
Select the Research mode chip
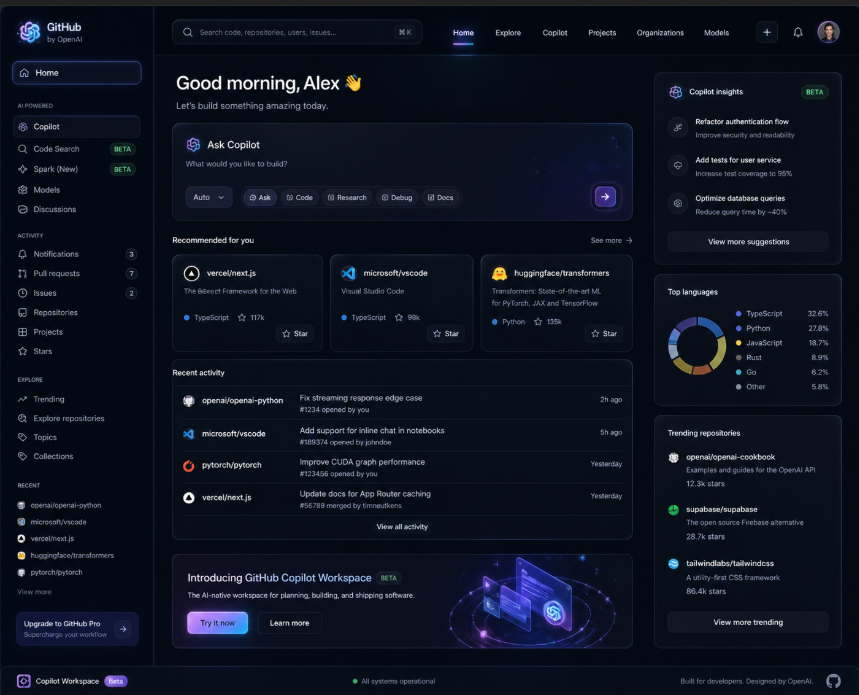[347, 198]
